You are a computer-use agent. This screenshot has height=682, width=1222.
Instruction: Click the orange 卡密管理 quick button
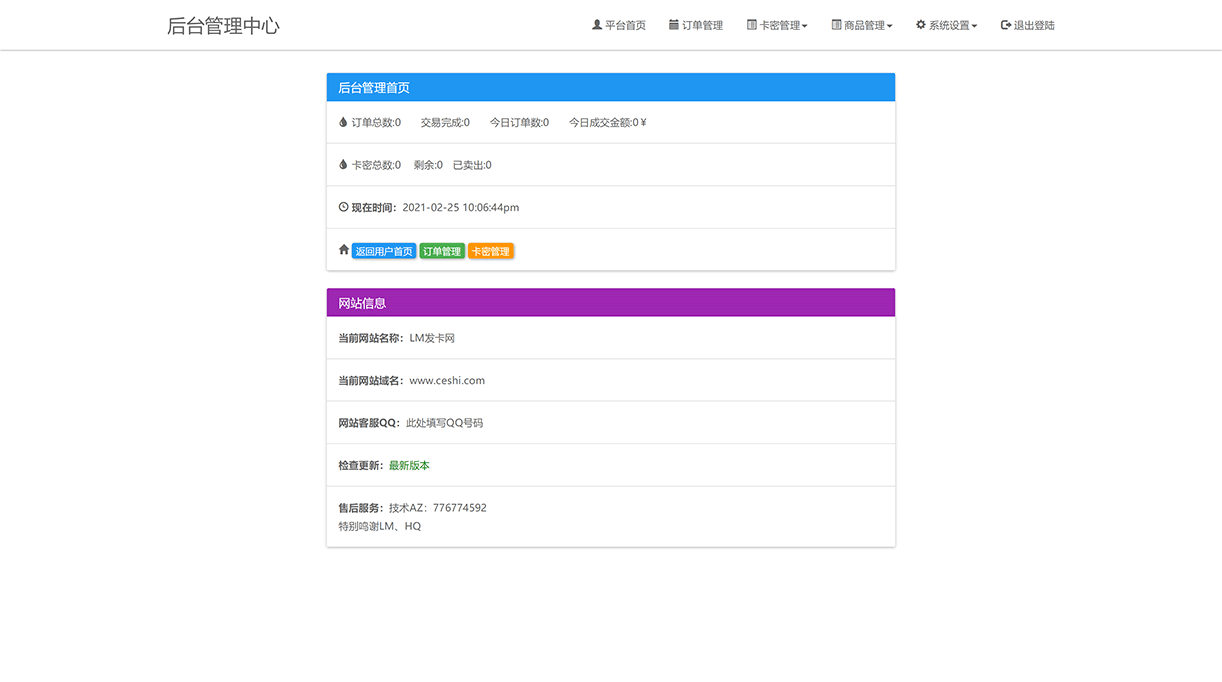[x=491, y=250]
